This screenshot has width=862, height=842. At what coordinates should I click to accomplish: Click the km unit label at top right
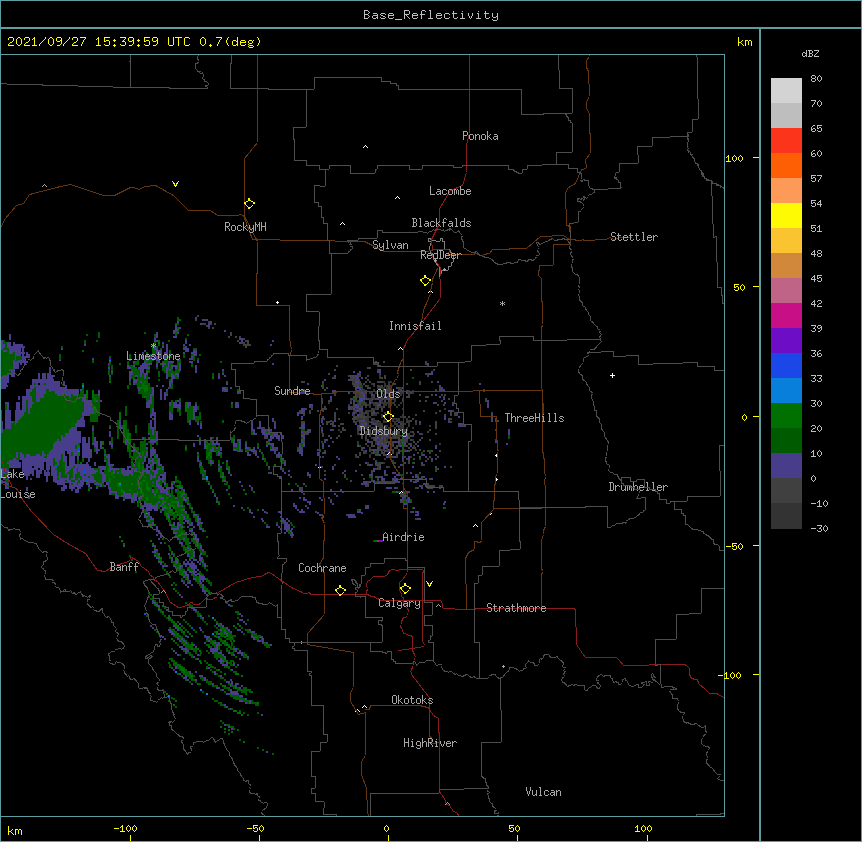tap(744, 42)
